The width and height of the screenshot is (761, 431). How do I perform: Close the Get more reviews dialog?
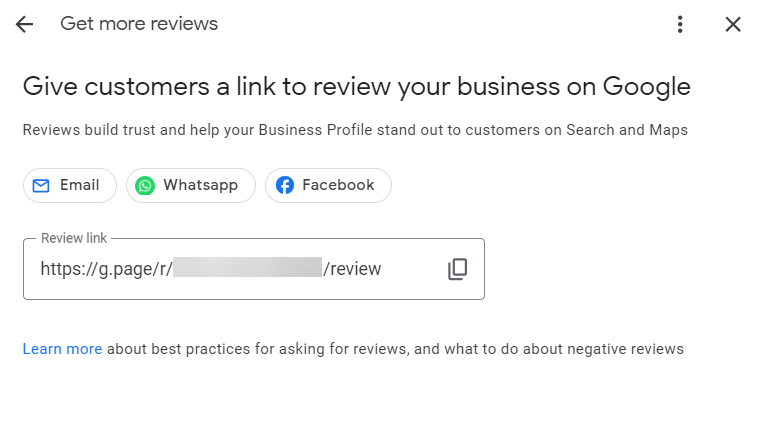pos(733,24)
